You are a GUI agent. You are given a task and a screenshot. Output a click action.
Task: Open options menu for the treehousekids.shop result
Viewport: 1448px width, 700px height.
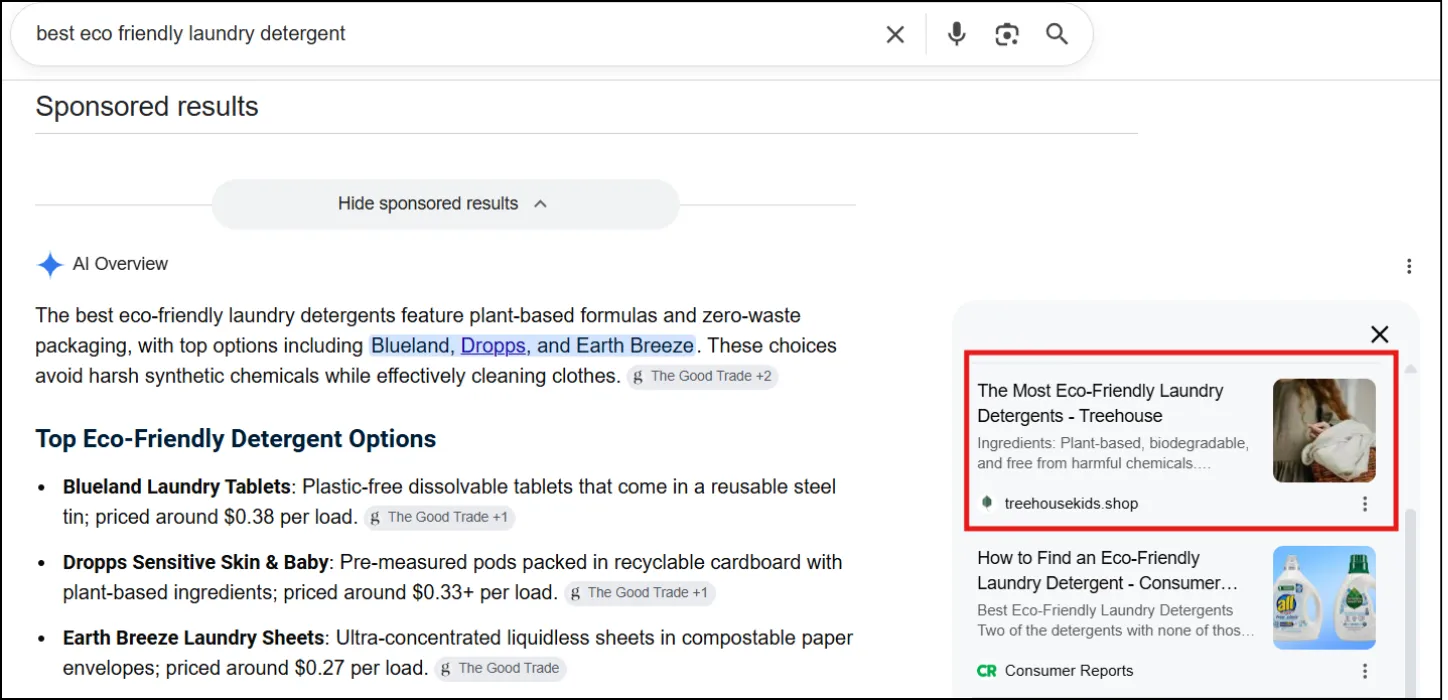(1365, 504)
